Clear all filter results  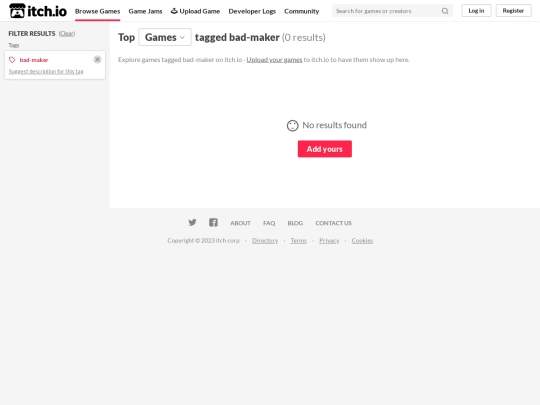pyautogui.click(x=67, y=33)
